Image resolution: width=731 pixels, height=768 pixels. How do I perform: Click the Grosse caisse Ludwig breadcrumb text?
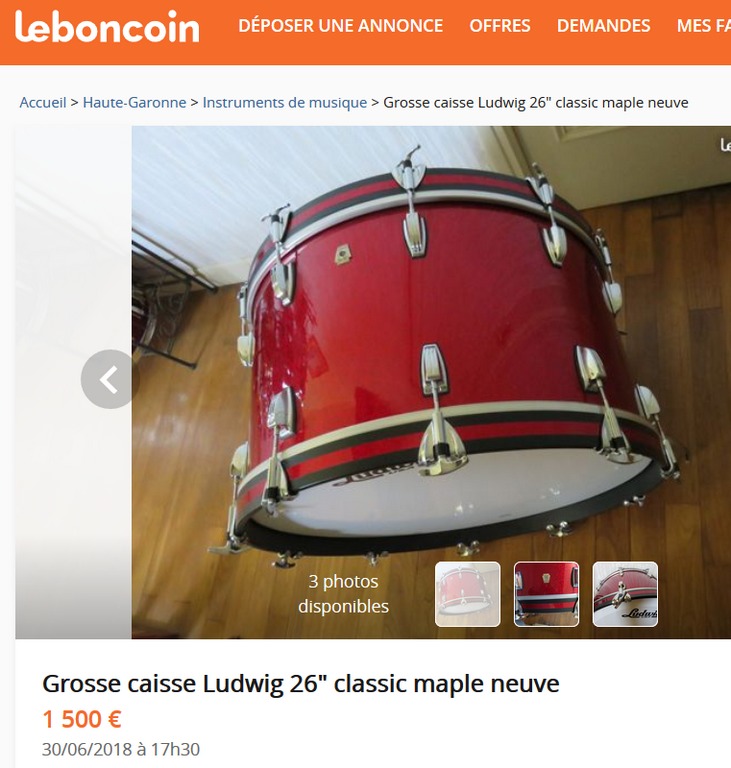pos(536,102)
